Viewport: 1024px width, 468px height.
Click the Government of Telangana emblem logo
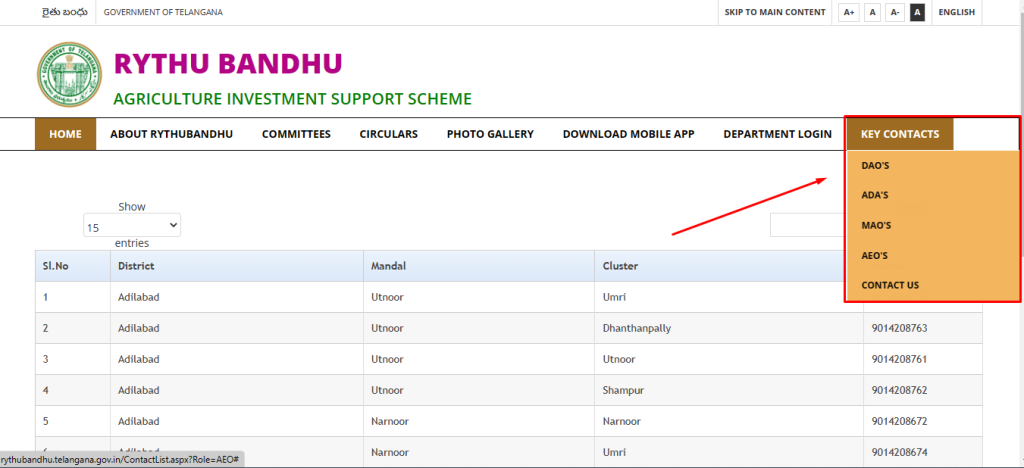tap(69, 76)
